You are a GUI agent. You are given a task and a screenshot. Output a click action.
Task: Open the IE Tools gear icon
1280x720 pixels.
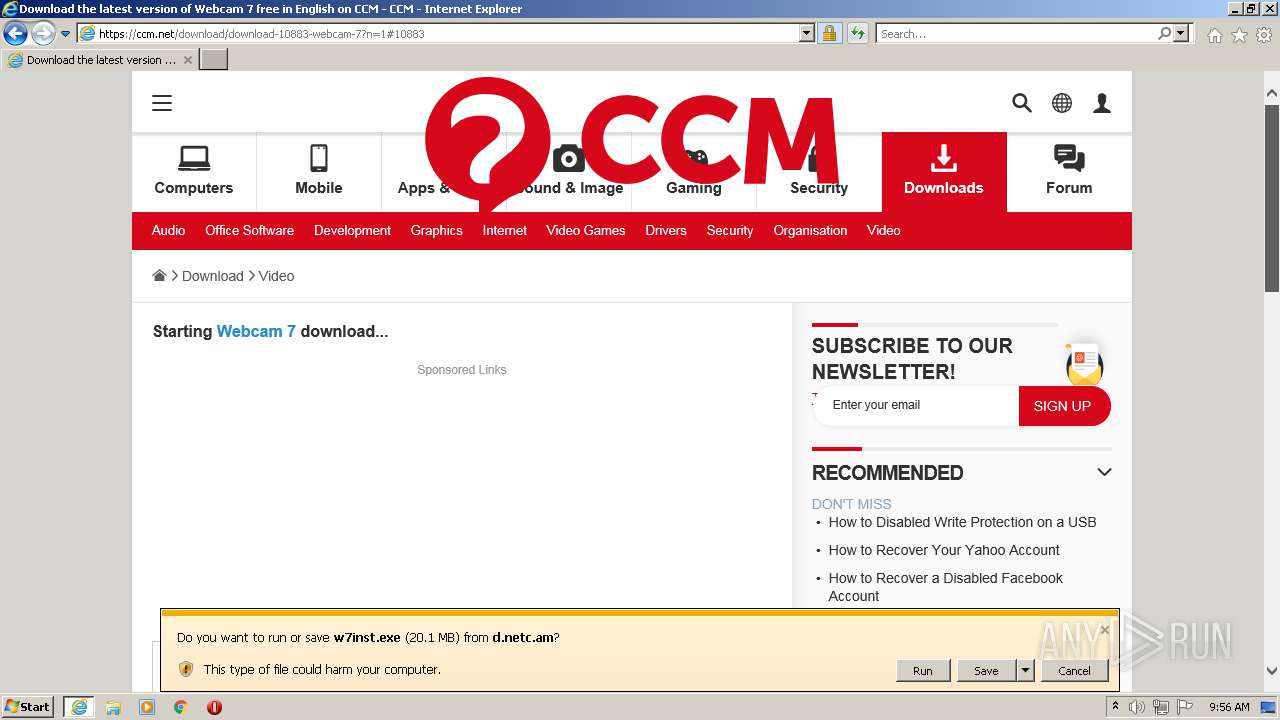(1263, 35)
